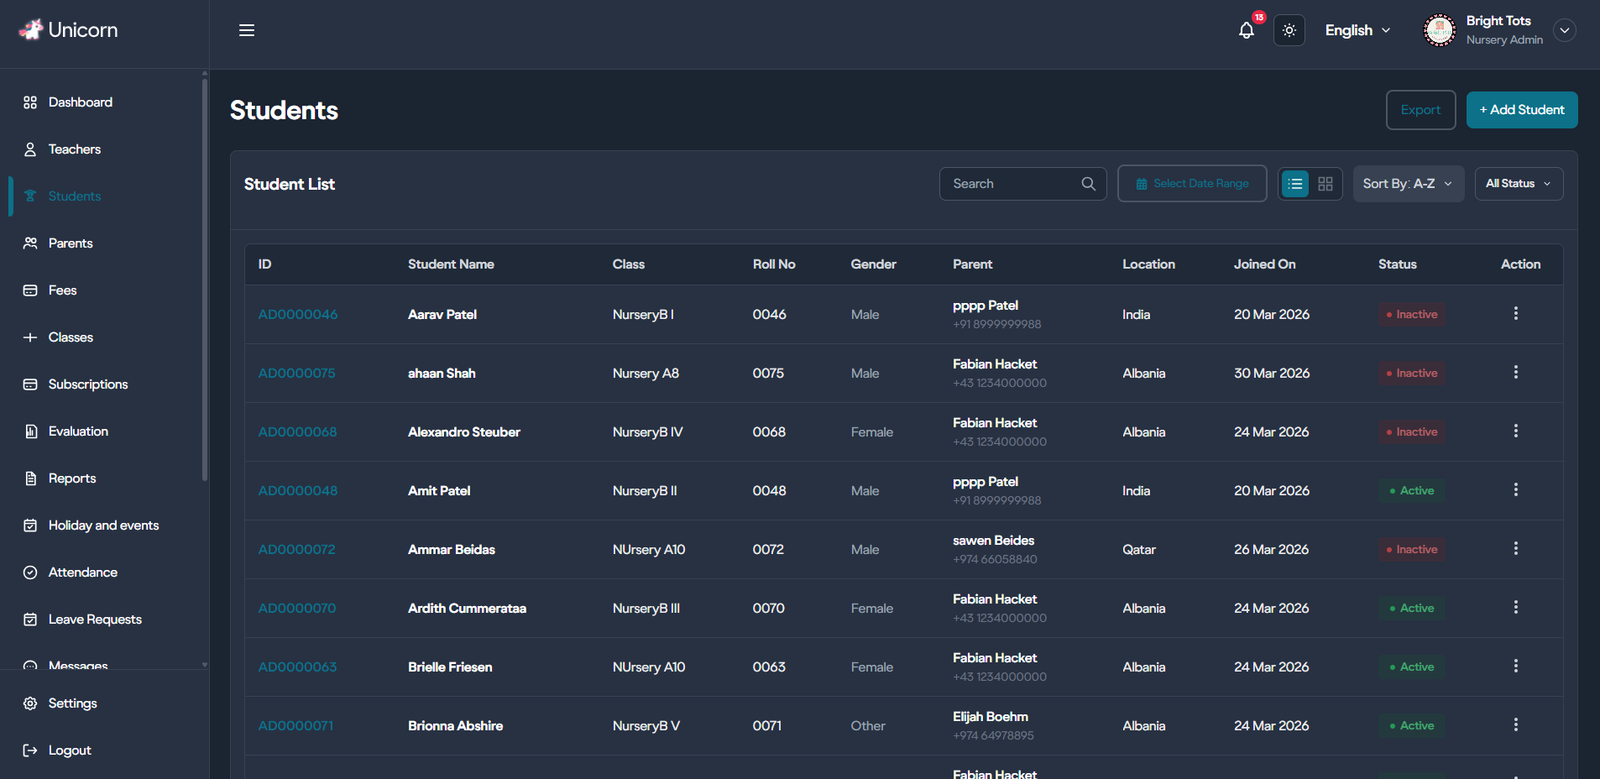1600x779 pixels.
Task: Click student name Brielle Friesen
Action: (450, 667)
